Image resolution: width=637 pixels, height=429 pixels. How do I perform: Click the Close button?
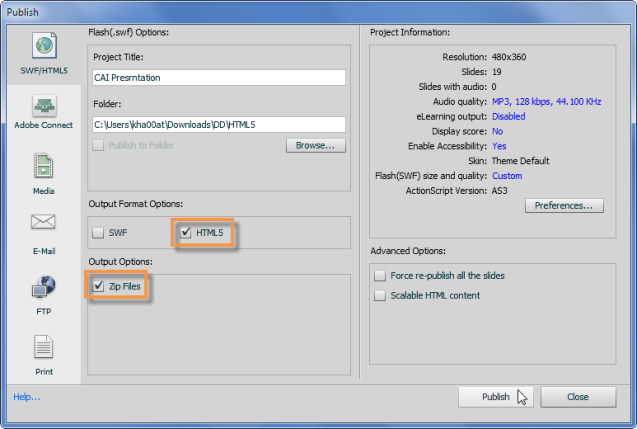578,397
